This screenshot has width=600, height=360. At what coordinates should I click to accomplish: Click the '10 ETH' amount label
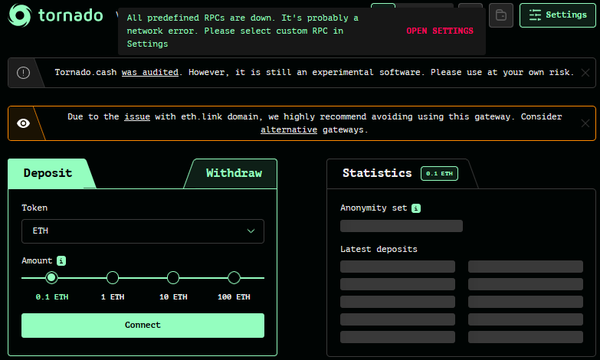tap(173, 297)
